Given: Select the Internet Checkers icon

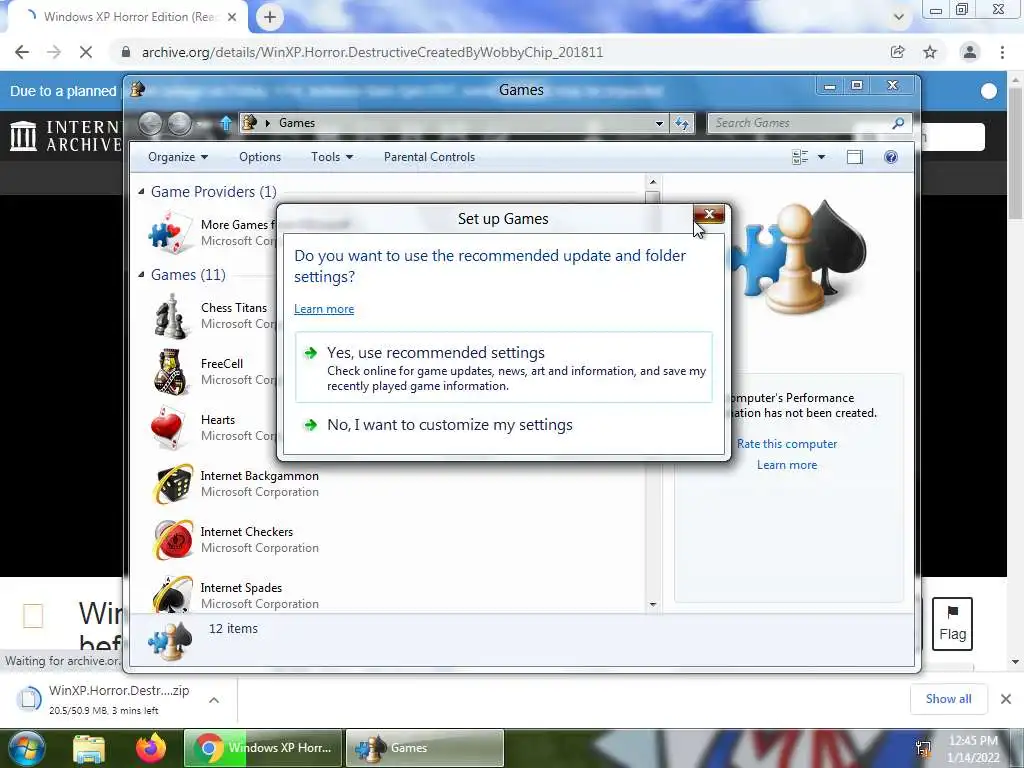Looking at the screenshot, I should (172, 540).
